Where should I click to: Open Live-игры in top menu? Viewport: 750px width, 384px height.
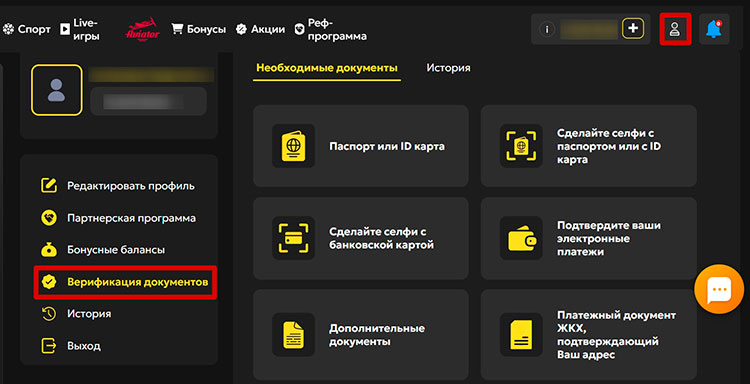(86, 29)
